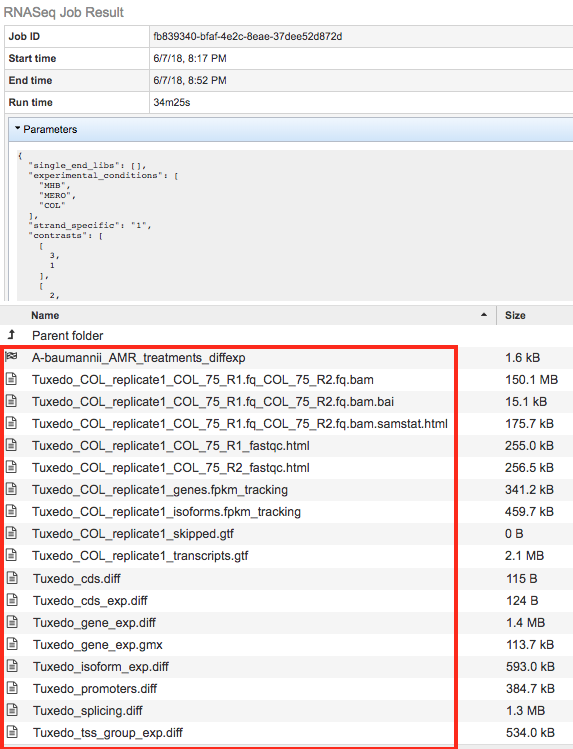Open the bam.samstat.html report file
573x749 pixels.
point(240,424)
